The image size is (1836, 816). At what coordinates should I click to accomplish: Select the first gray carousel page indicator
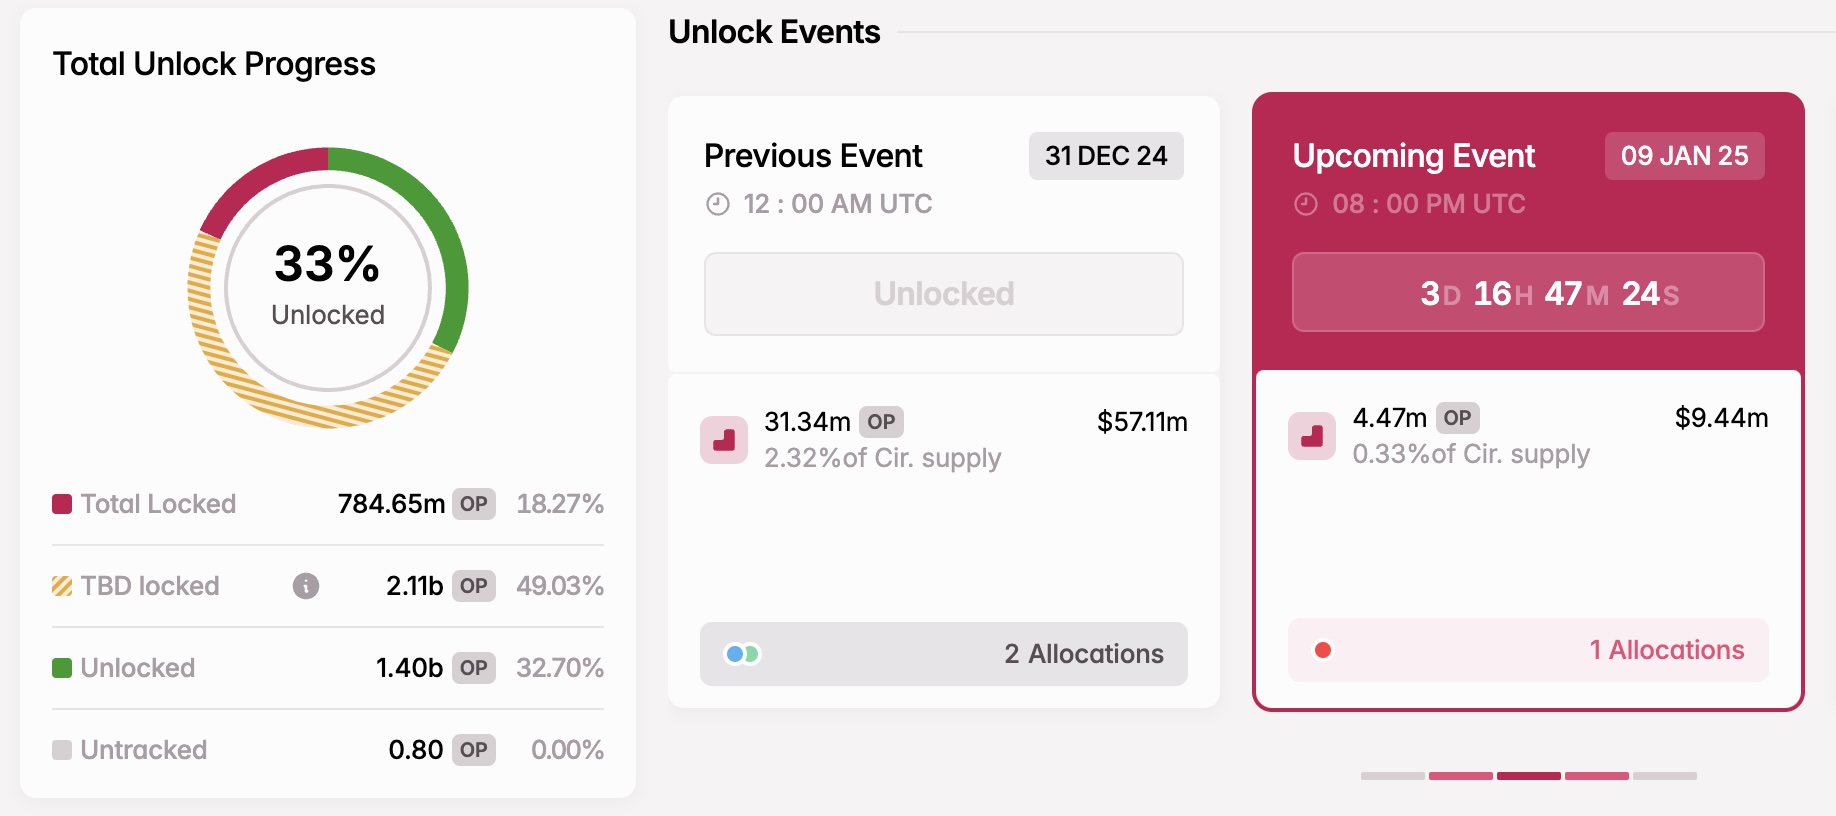[x=1393, y=776]
